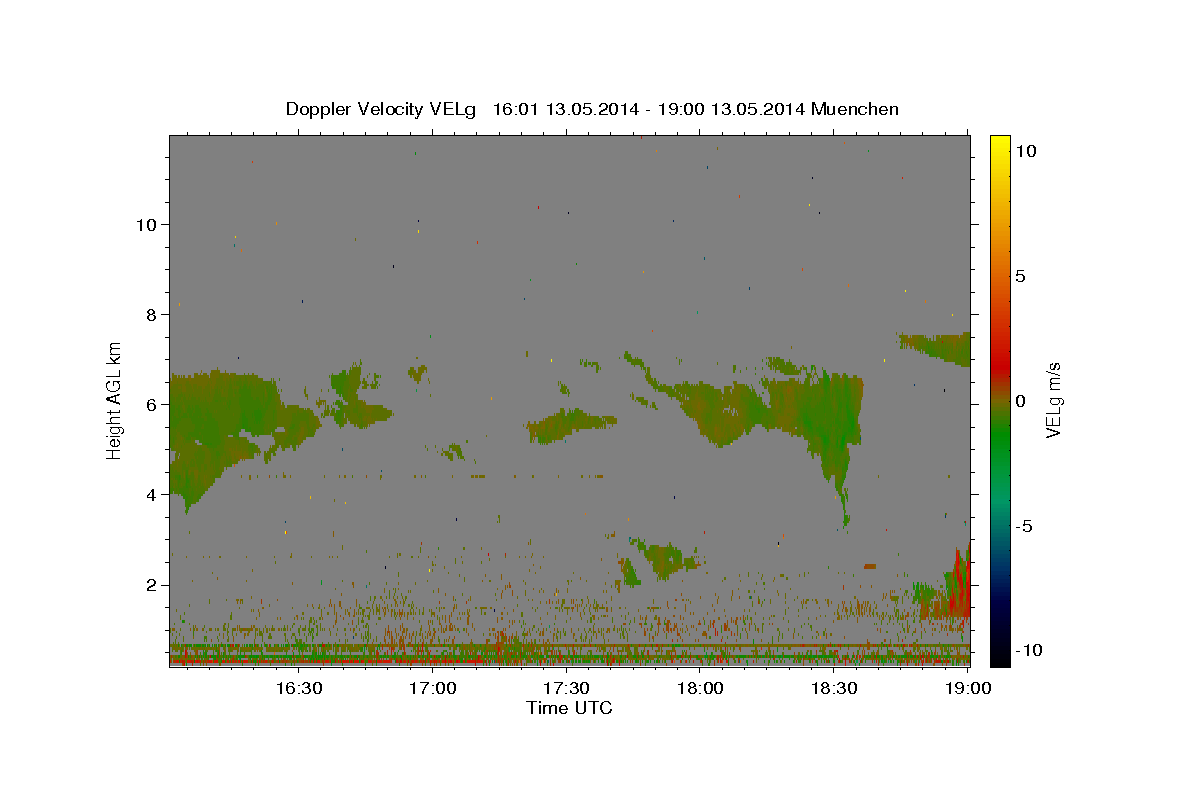Click the '18:30' time tick label

(834, 689)
